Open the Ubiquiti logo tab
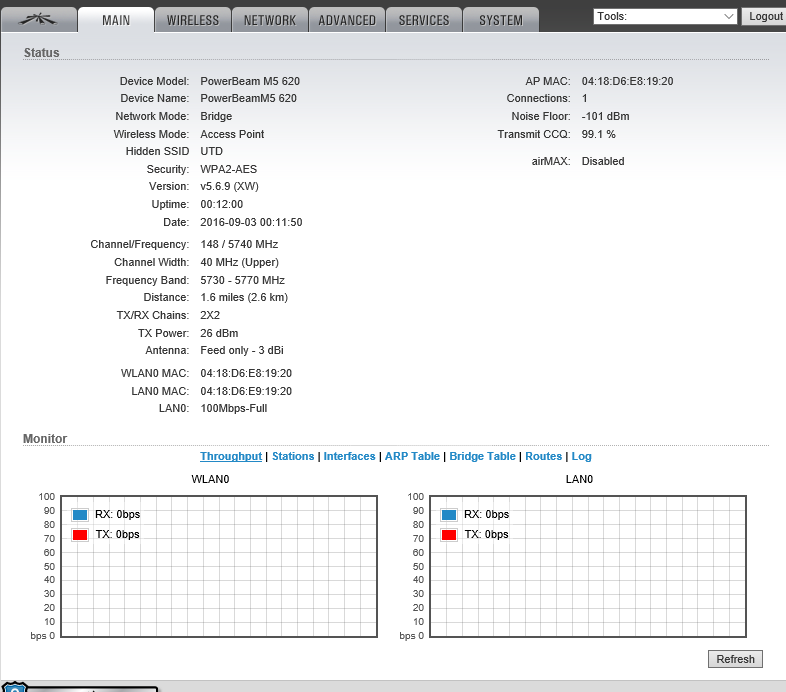 (x=39, y=20)
